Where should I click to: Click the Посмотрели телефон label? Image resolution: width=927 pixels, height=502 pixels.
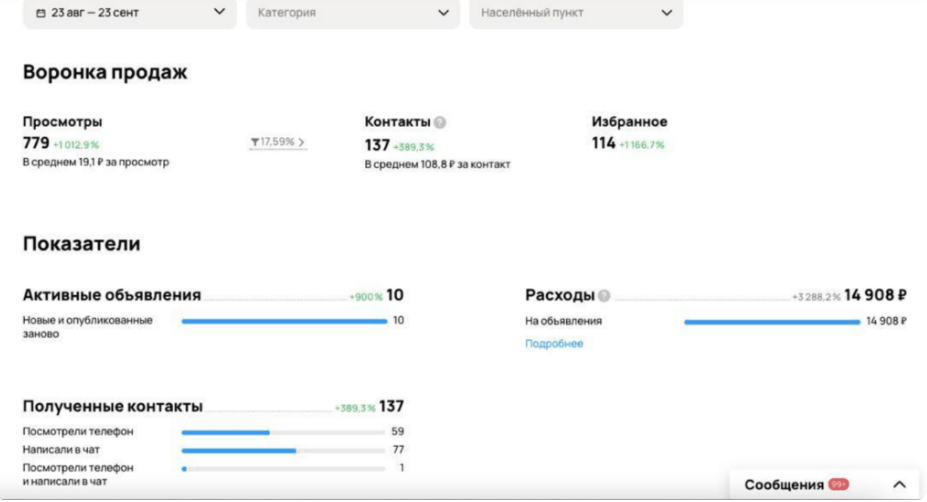pos(78,432)
